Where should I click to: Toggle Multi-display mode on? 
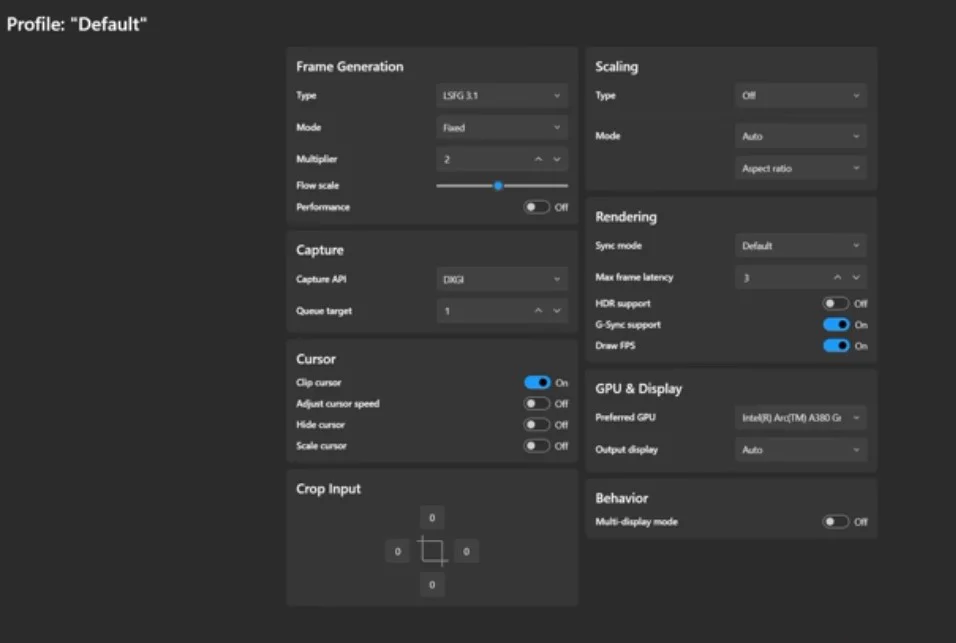(835, 522)
